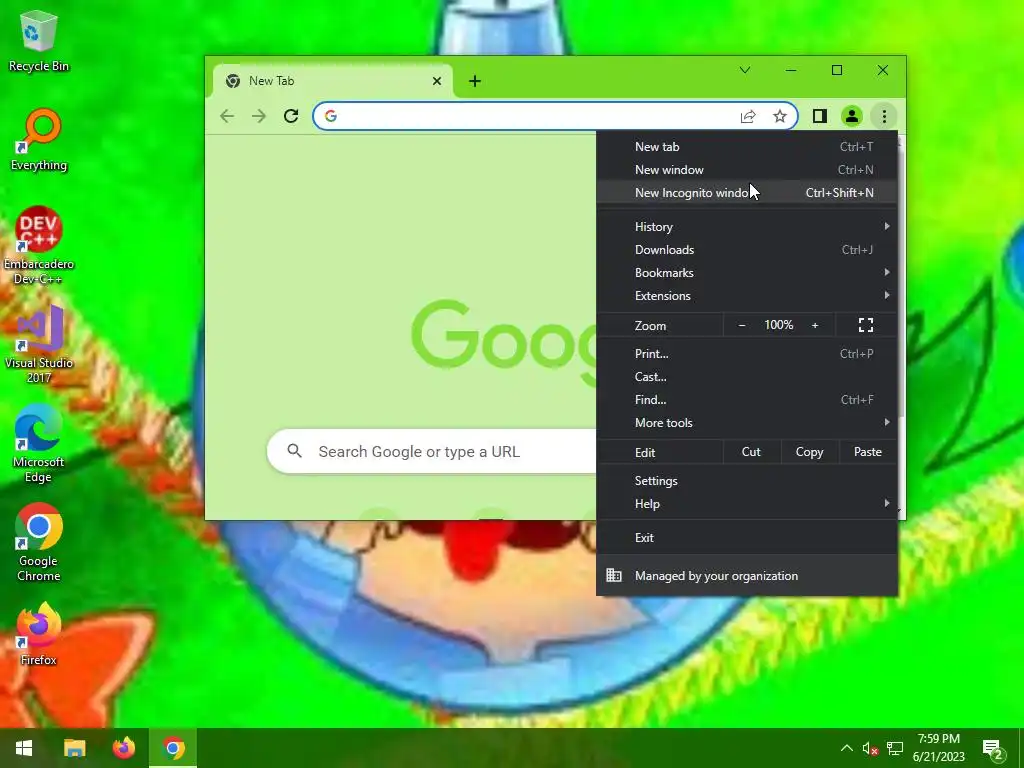Click the Firefox taskbar icon
Image resolution: width=1024 pixels, height=768 pixels.
123,748
